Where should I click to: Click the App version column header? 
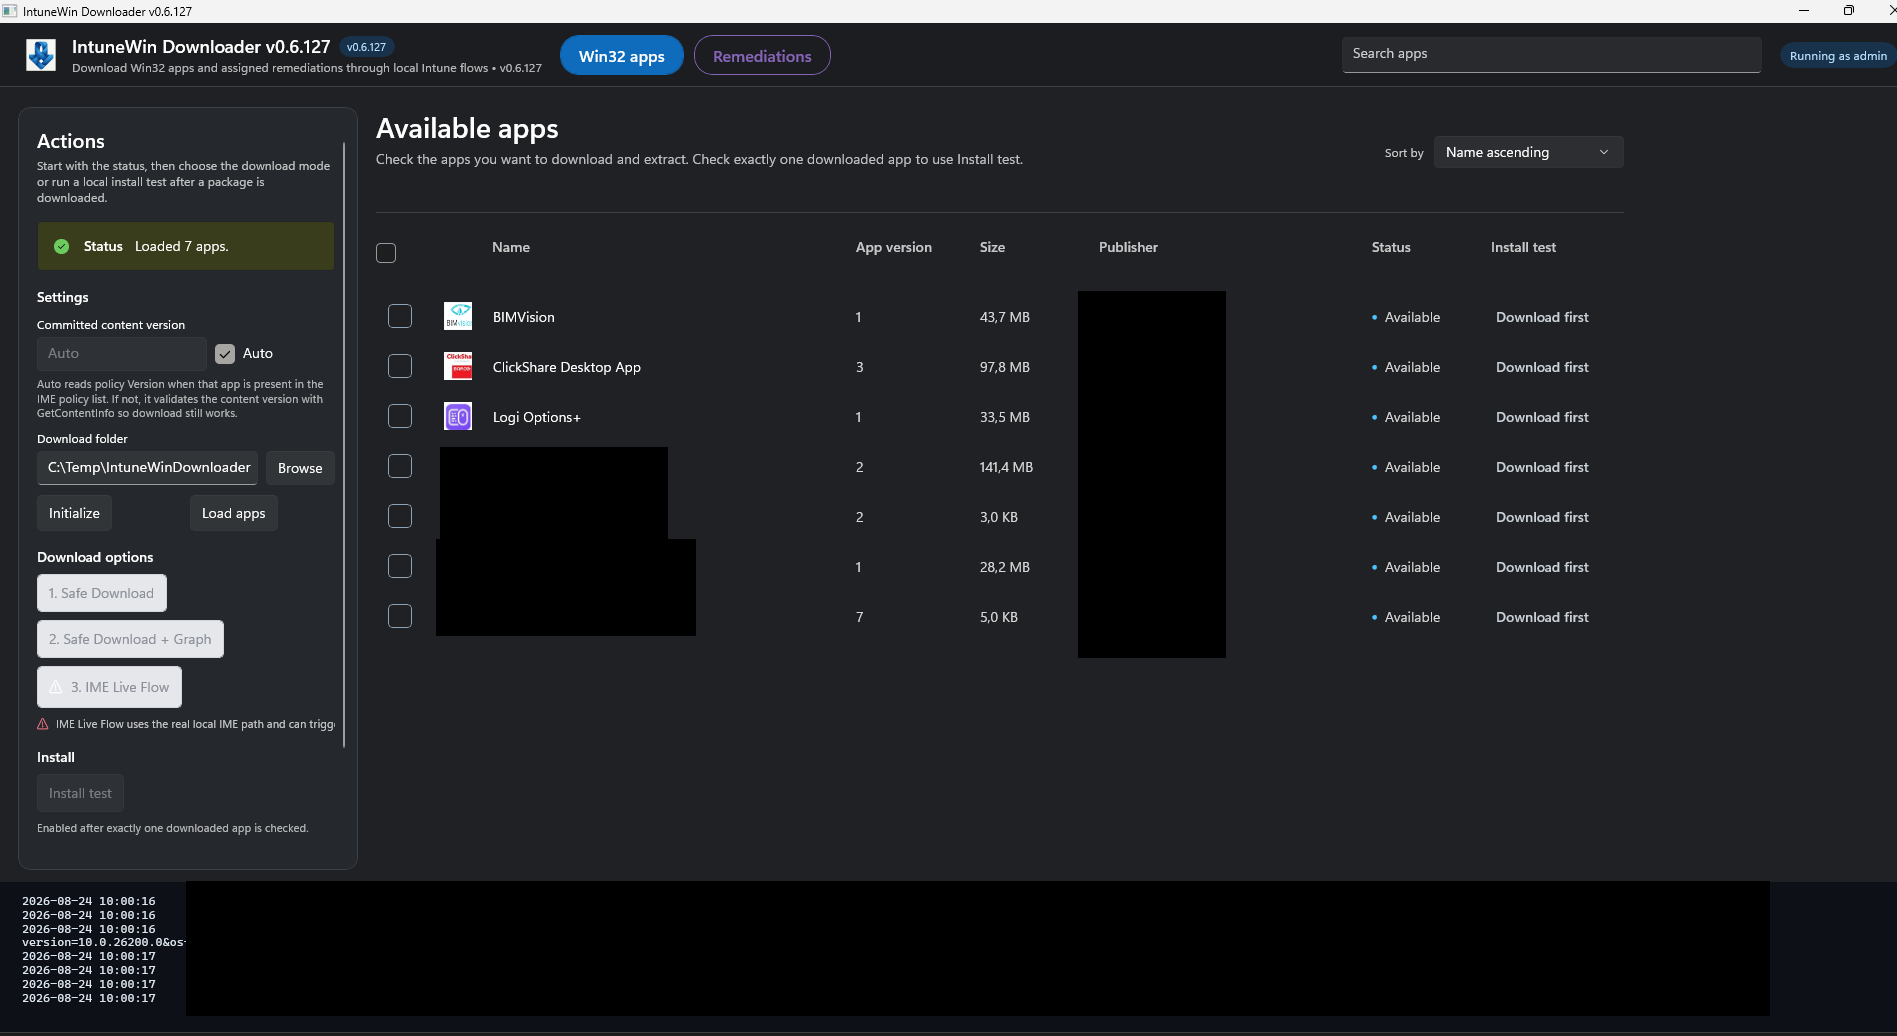click(x=893, y=247)
